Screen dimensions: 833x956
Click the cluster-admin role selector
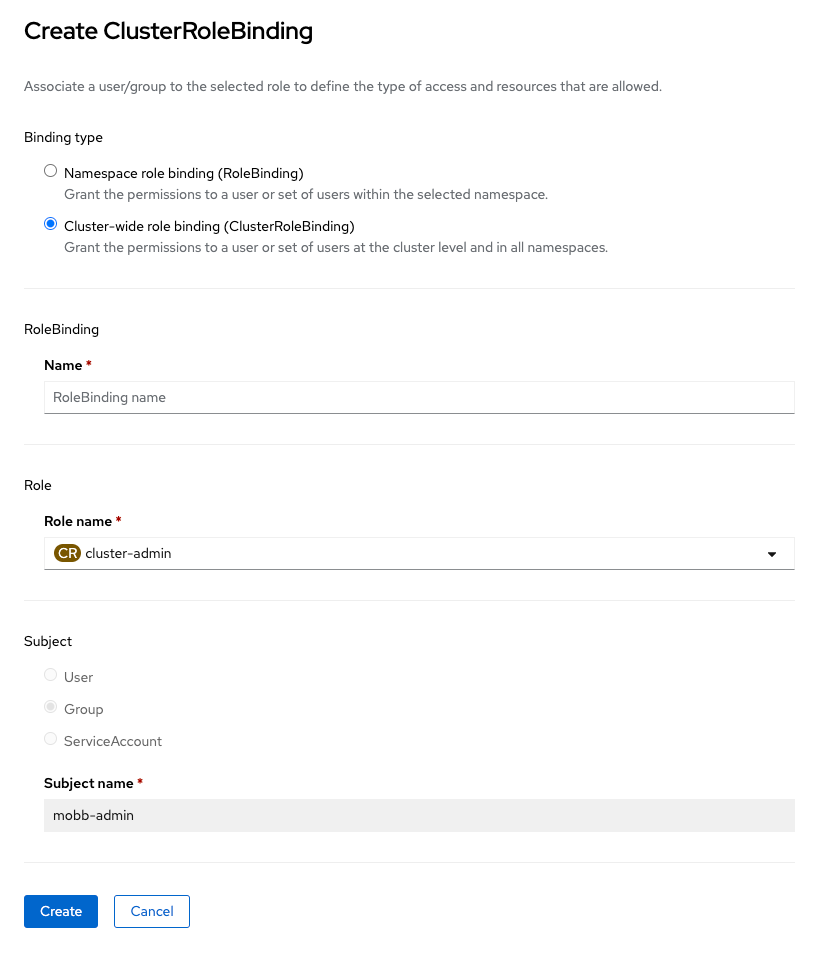click(400, 552)
